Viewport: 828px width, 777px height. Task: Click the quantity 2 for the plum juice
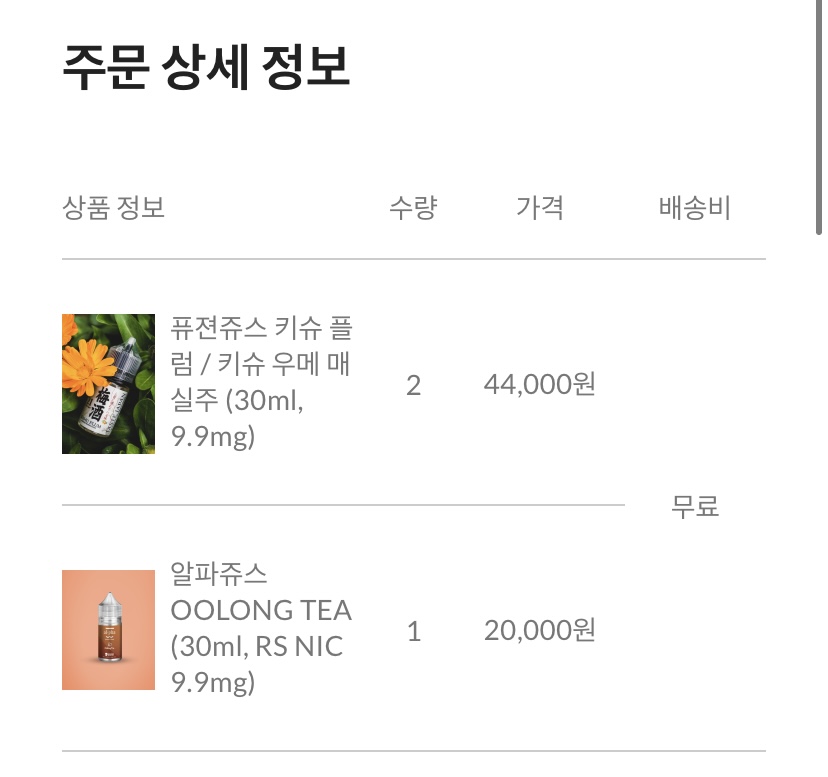pyautogui.click(x=413, y=385)
